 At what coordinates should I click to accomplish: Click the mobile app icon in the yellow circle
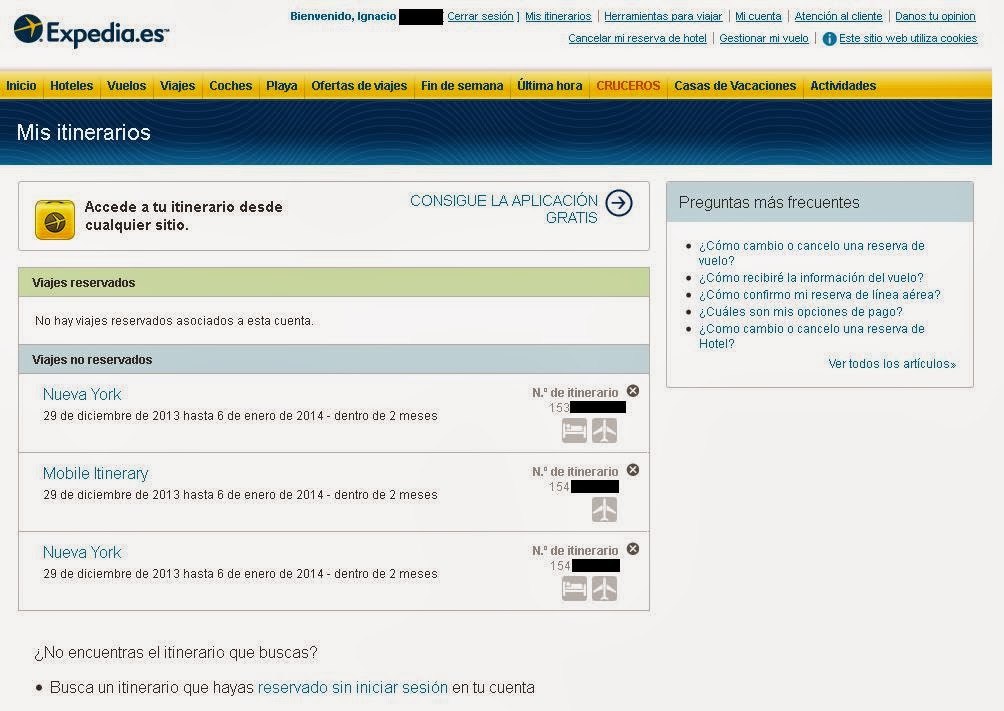[54, 218]
